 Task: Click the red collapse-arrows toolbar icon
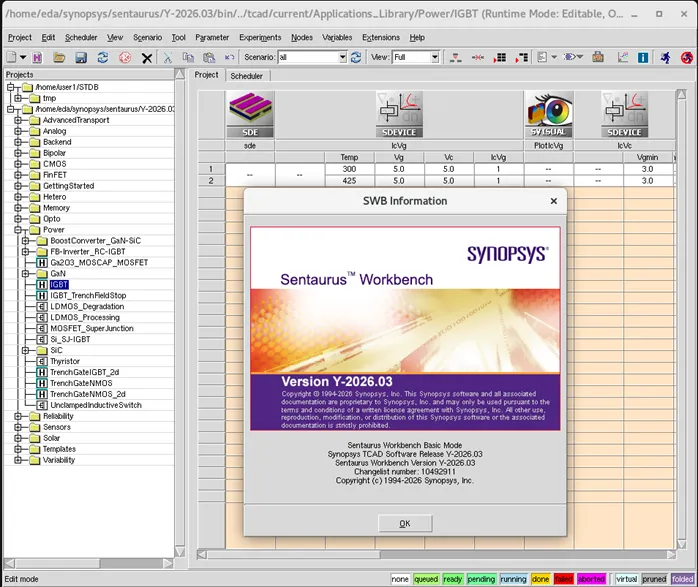tap(478, 57)
